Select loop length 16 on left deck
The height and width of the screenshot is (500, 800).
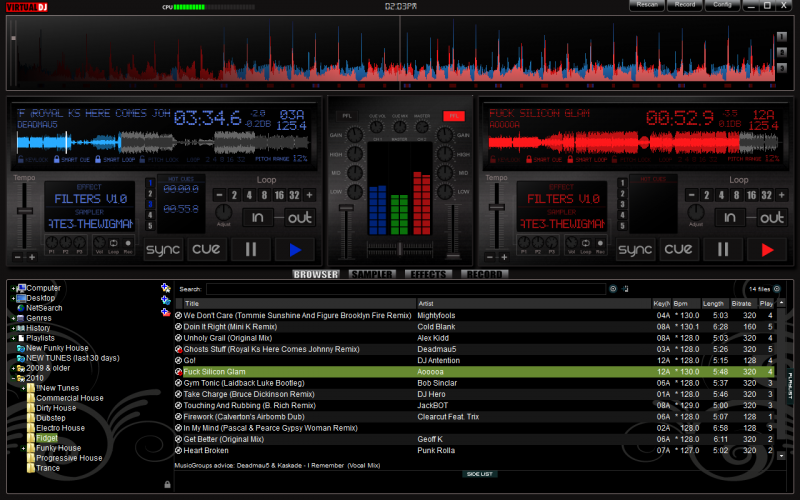tap(279, 195)
